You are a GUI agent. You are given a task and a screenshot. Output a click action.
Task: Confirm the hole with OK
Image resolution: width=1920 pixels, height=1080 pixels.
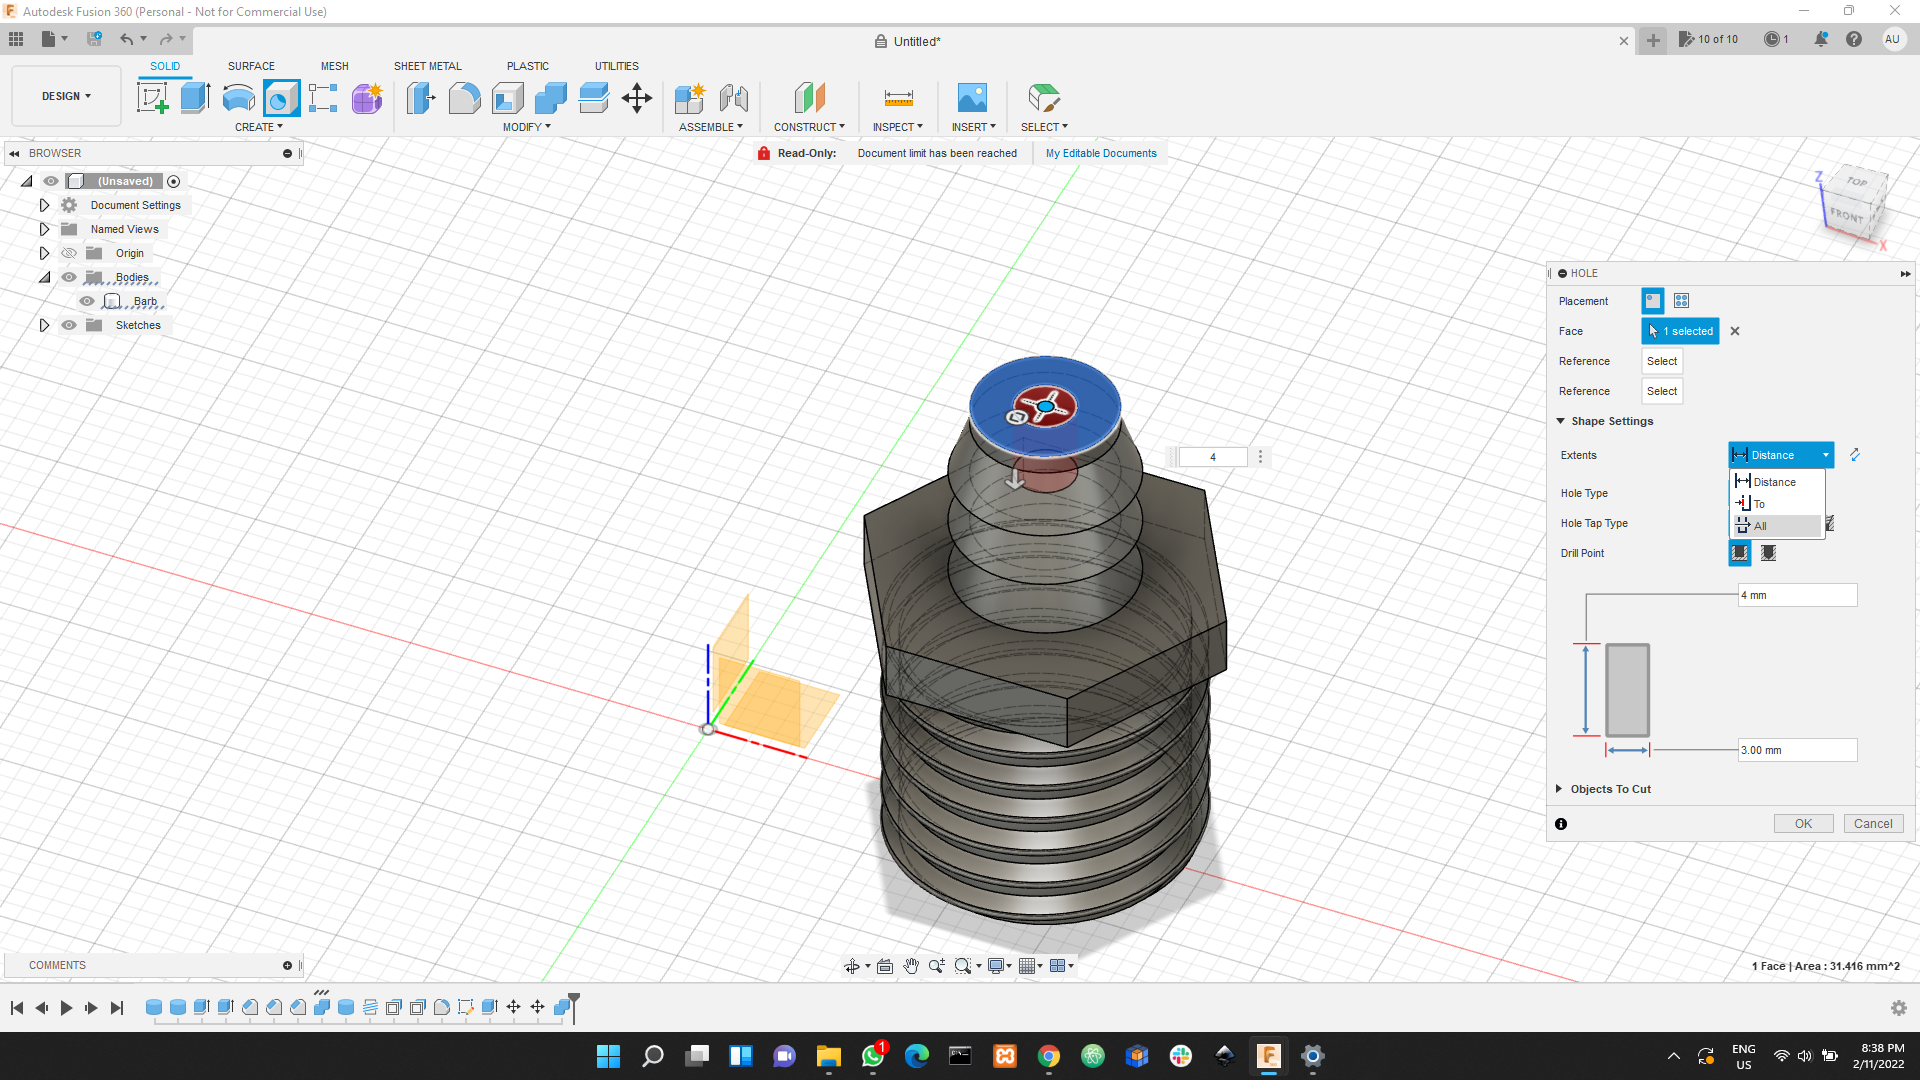pyautogui.click(x=1802, y=823)
